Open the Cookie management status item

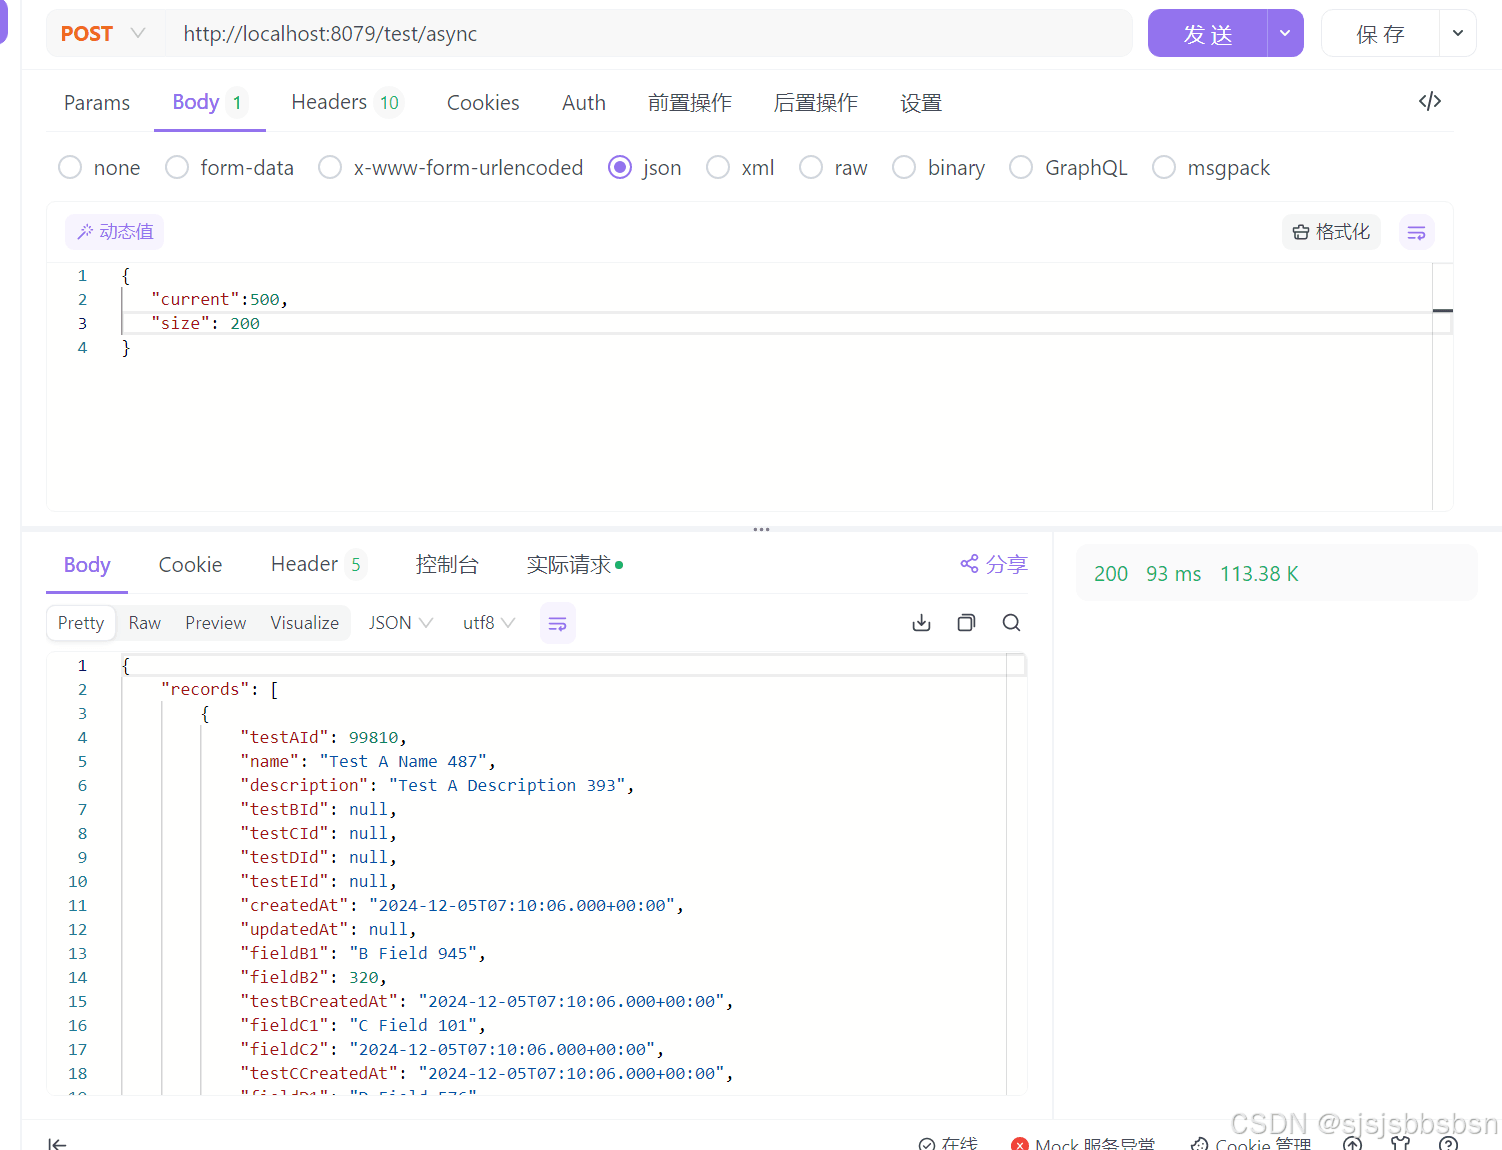(1251, 1143)
